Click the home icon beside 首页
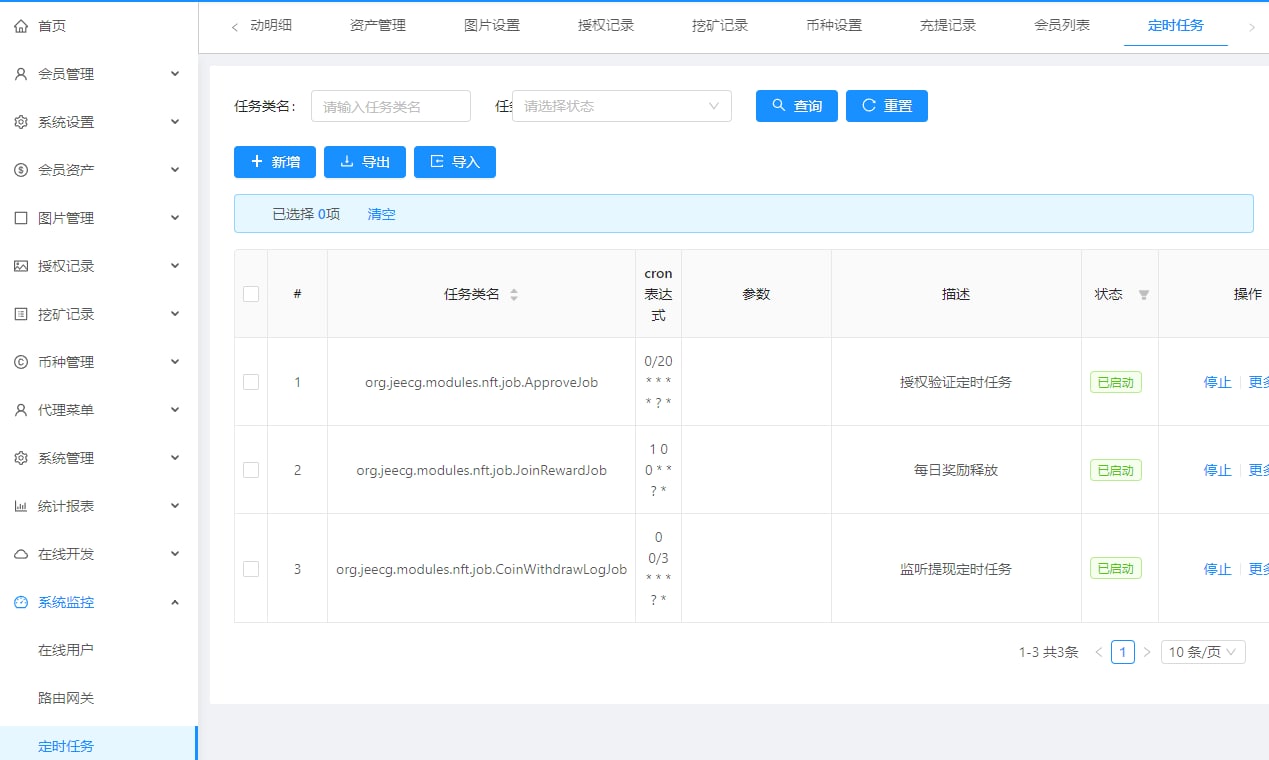The height and width of the screenshot is (760, 1269). point(21,26)
